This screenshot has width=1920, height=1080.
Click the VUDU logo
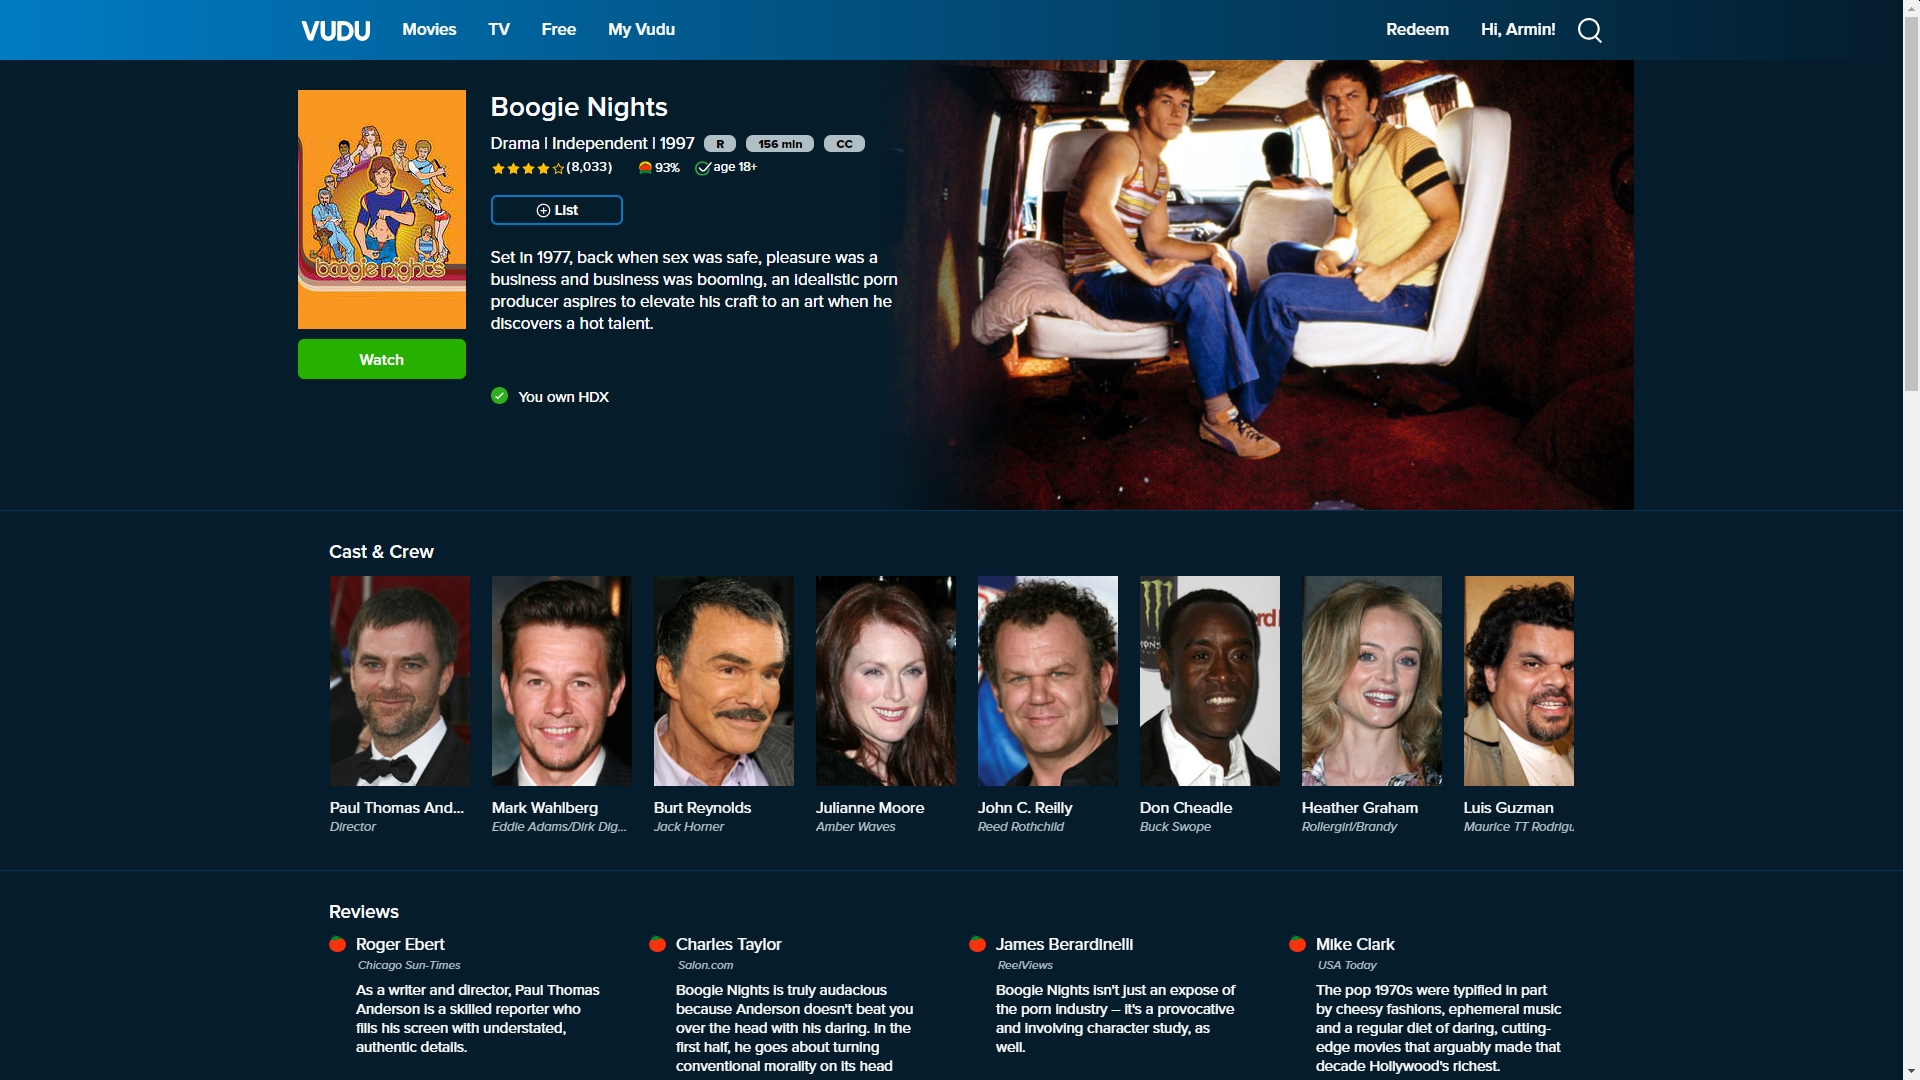tap(335, 30)
